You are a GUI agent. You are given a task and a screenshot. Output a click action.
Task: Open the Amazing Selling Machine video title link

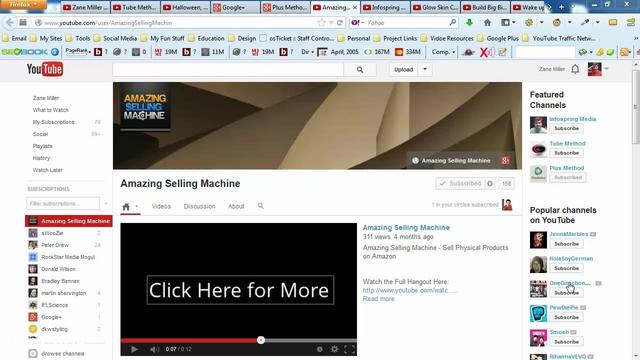(x=406, y=228)
